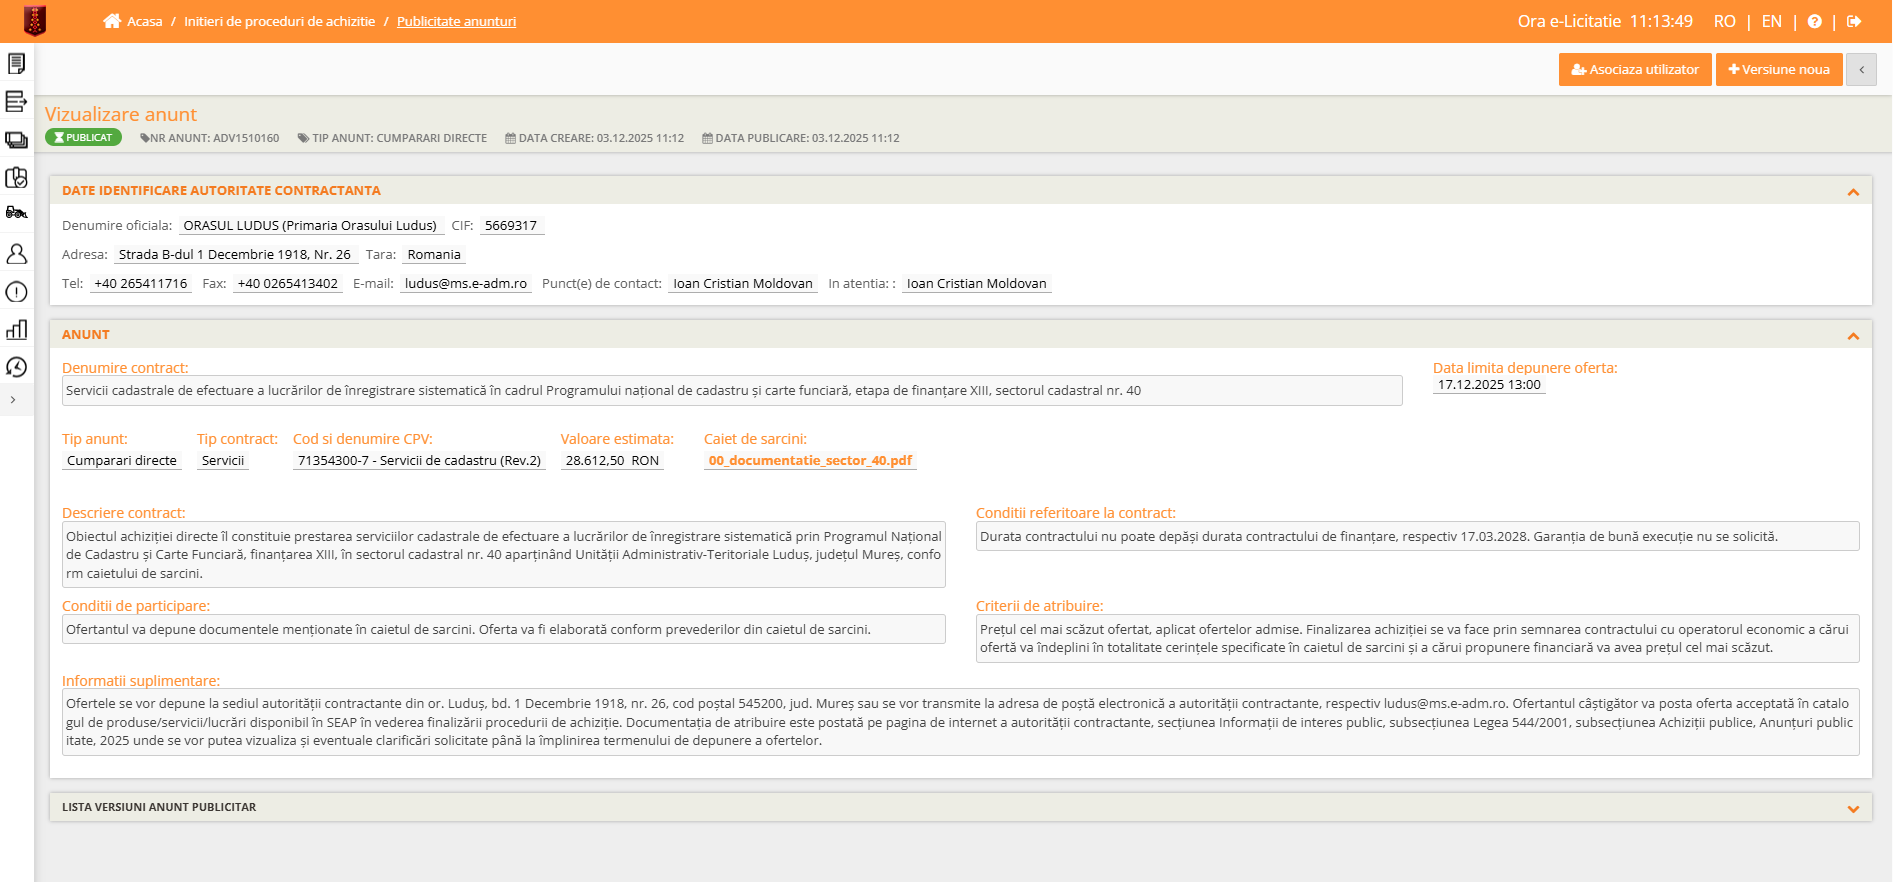The image size is (1893, 882).
Task: Open the bulldozer vehicle sidebar icon
Action: (16, 212)
